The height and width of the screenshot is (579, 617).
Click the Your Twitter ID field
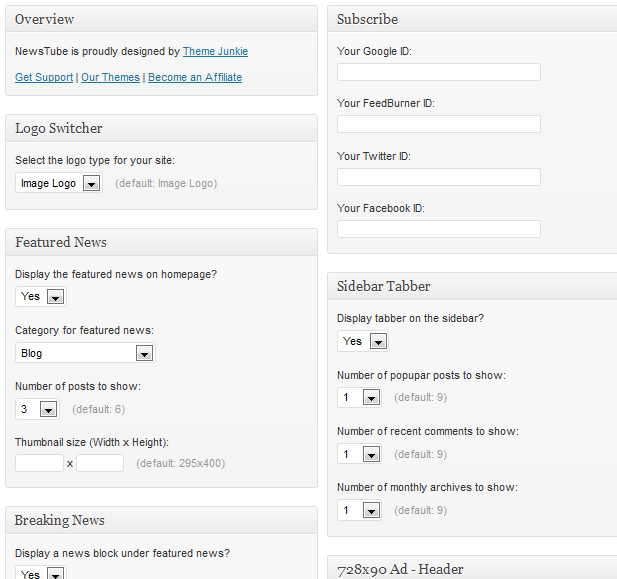[439, 177]
